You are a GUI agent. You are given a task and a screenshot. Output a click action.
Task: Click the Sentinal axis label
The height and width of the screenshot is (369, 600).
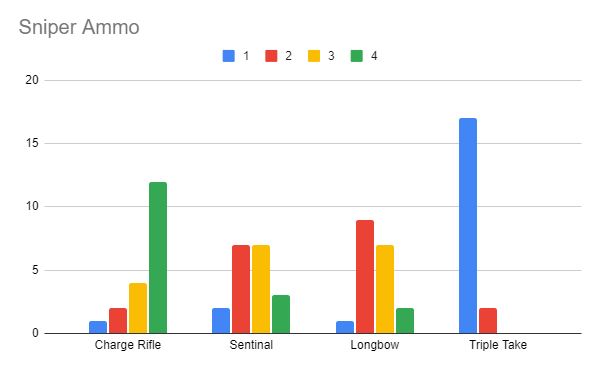coord(251,345)
